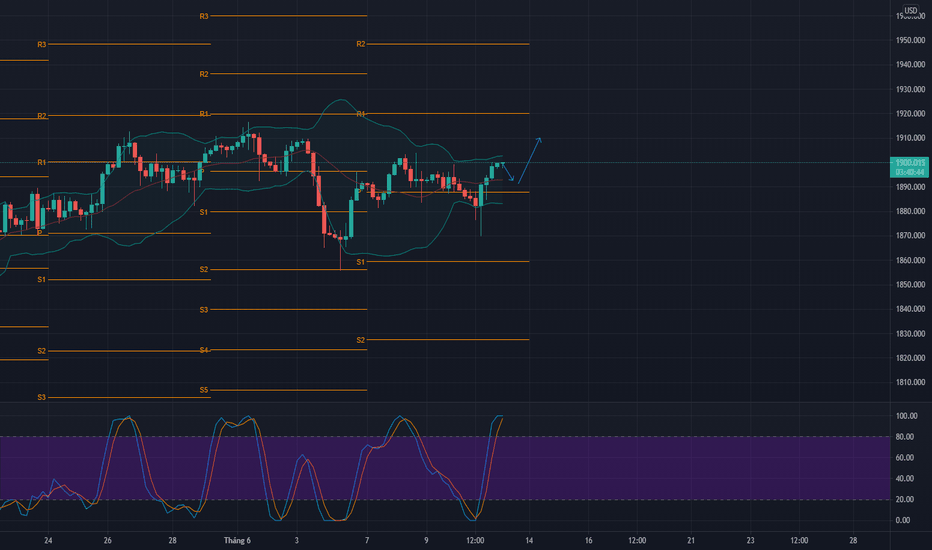Click the 16 date label on time axis
The height and width of the screenshot is (550, 932).
[x=588, y=540]
